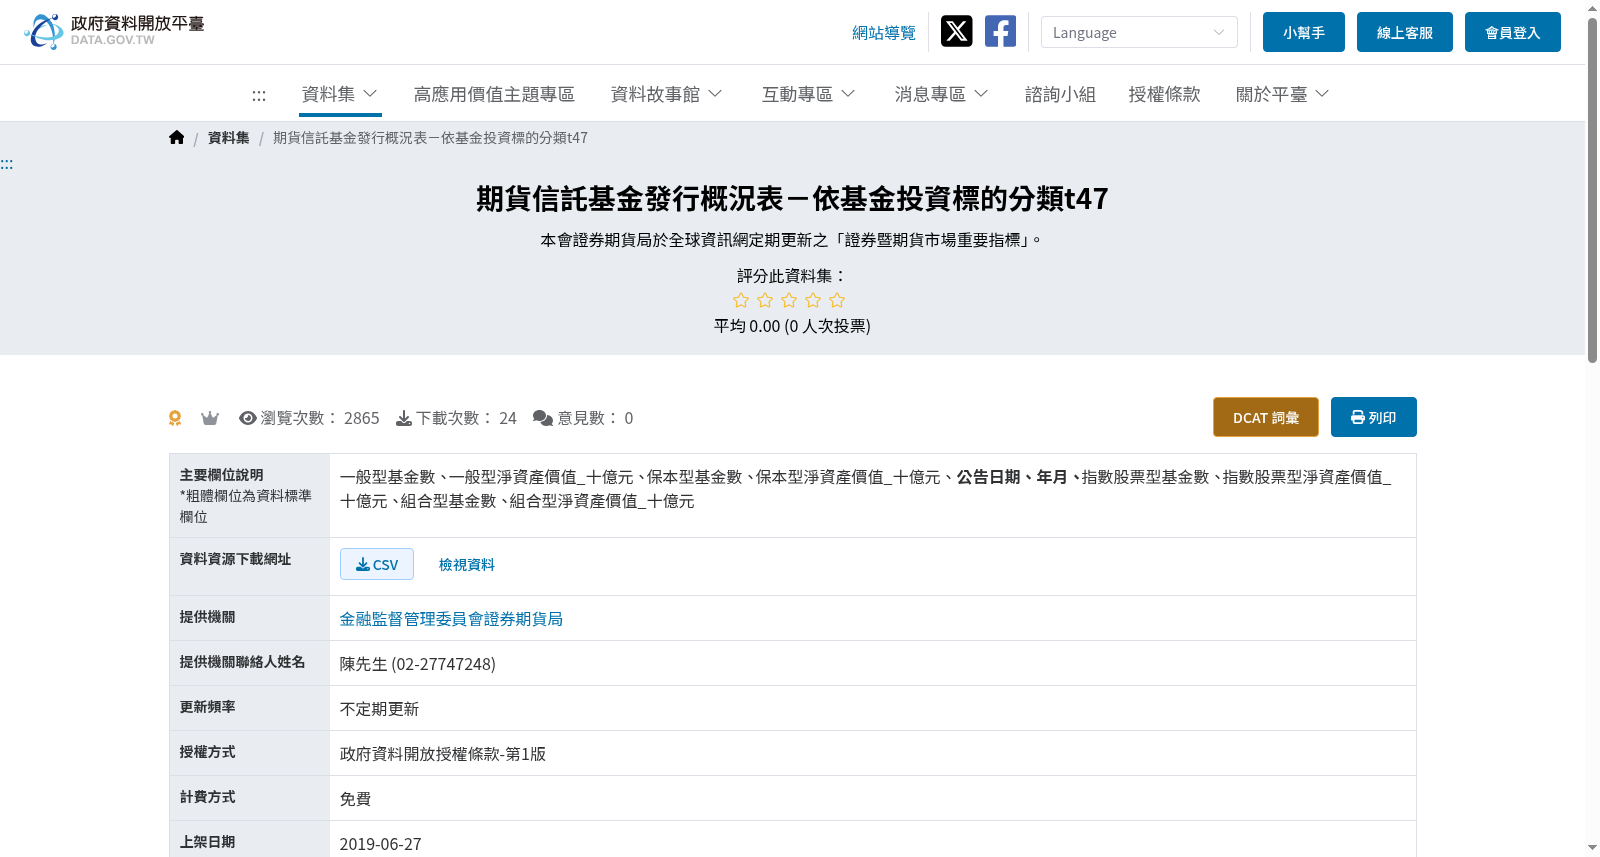
Task: Rate dataset with the first star
Action: (x=741, y=300)
